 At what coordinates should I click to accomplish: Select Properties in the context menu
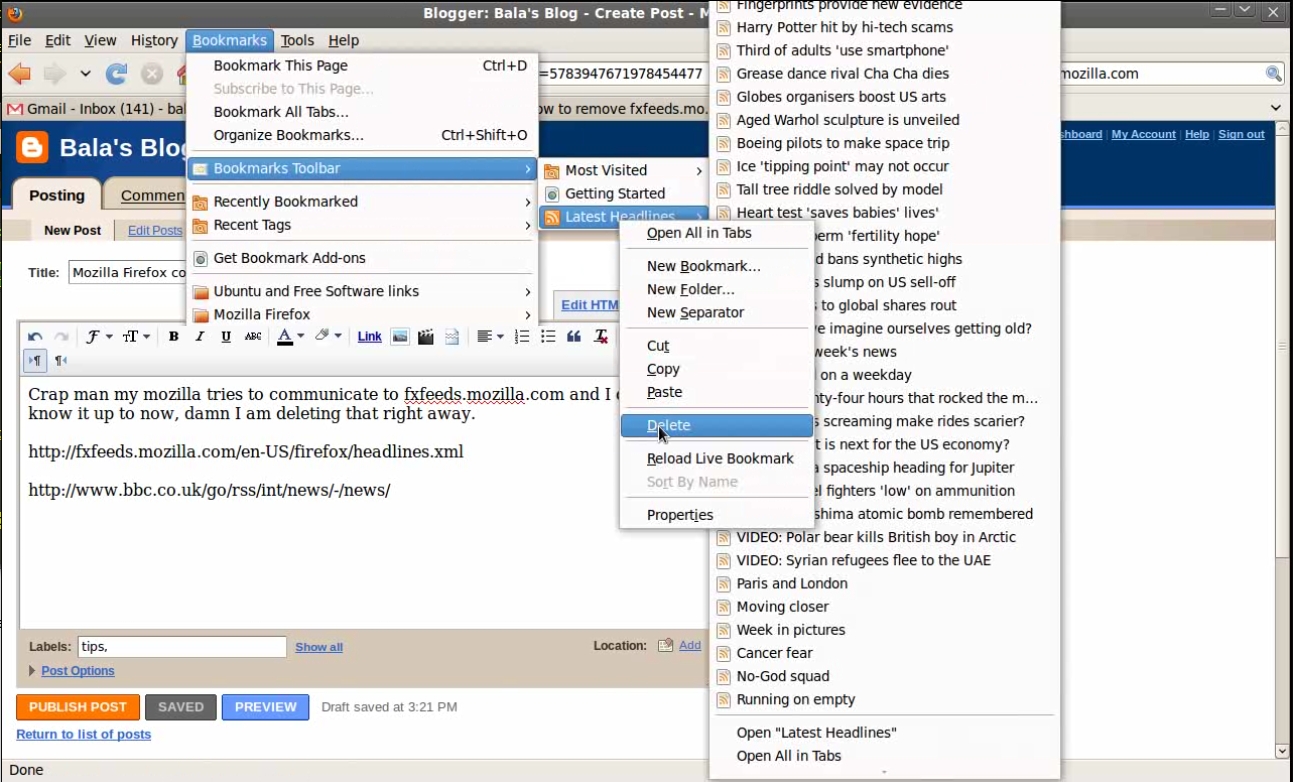(716, 515)
